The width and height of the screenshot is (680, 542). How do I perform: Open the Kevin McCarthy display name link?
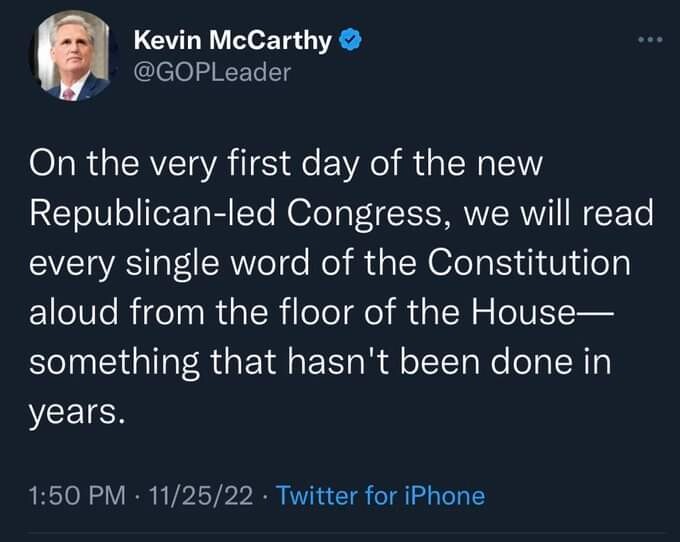pos(232,40)
